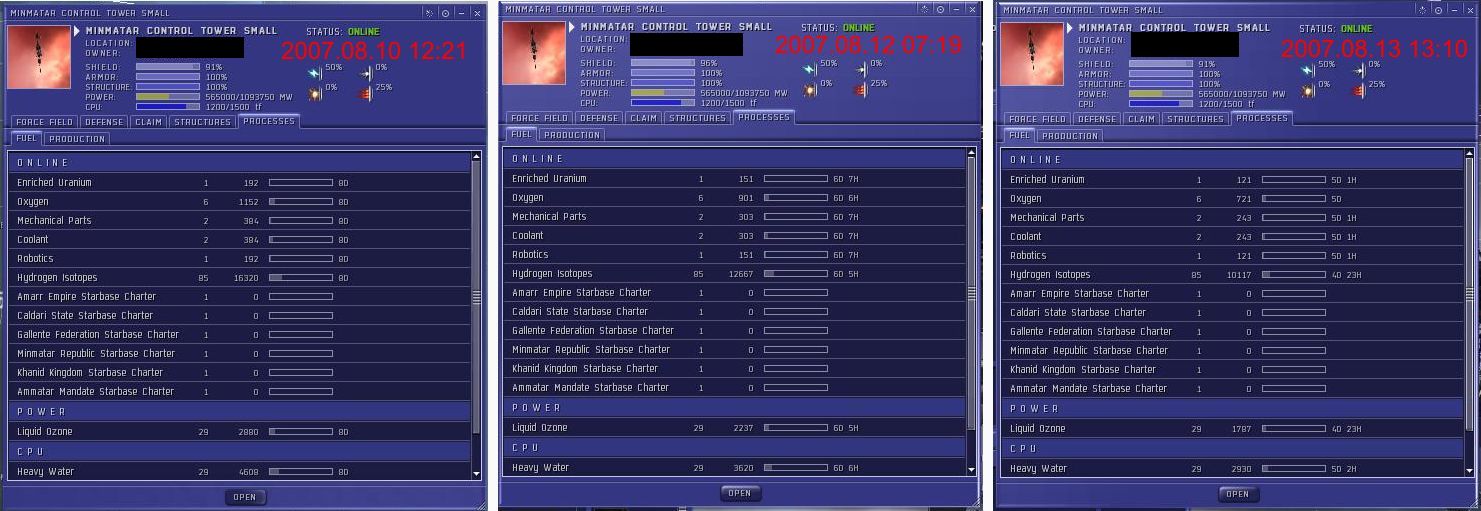Select the Enriched Uranium row showing 192
Image resolution: width=1481 pixels, height=511 pixels.
click(x=239, y=183)
